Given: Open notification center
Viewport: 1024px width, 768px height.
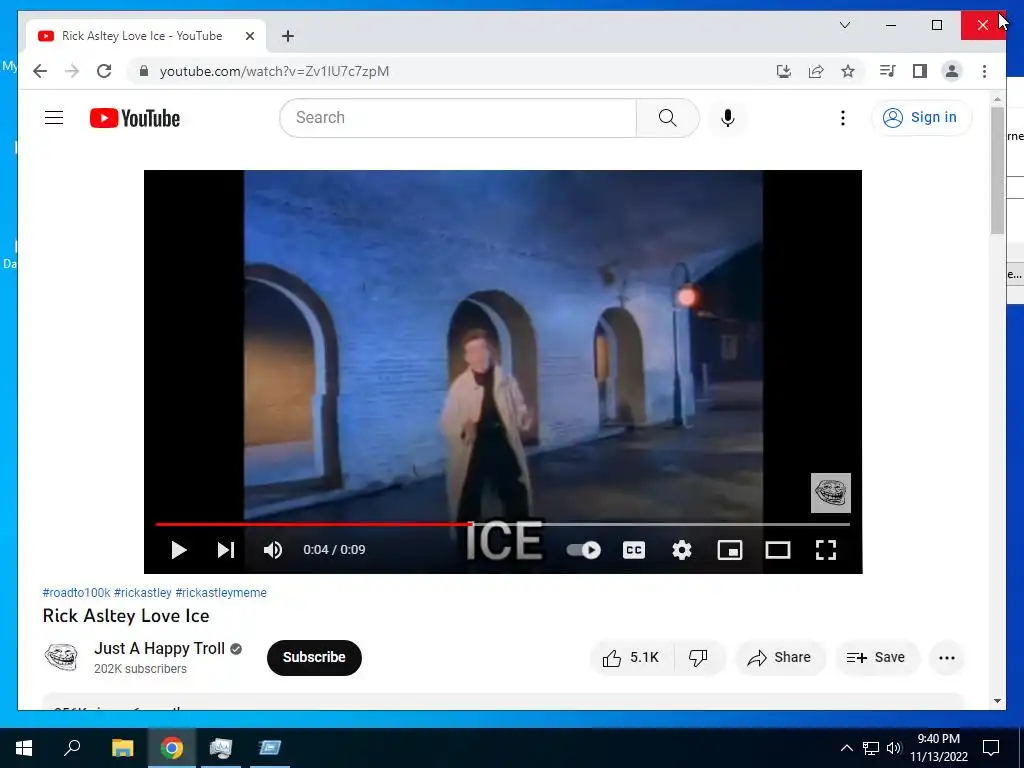Looking at the screenshot, I should click(x=991, y=748).
